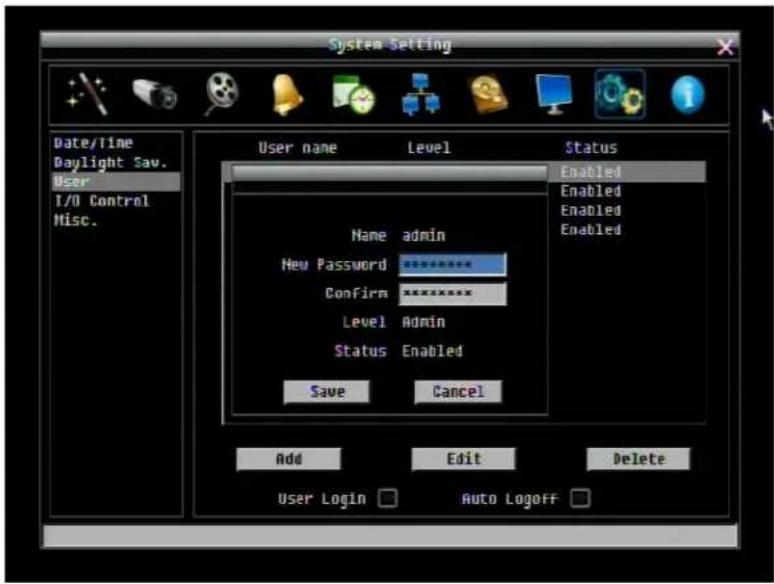
Task: Open the alarm bell settings icon
Action: pos(287,95)
